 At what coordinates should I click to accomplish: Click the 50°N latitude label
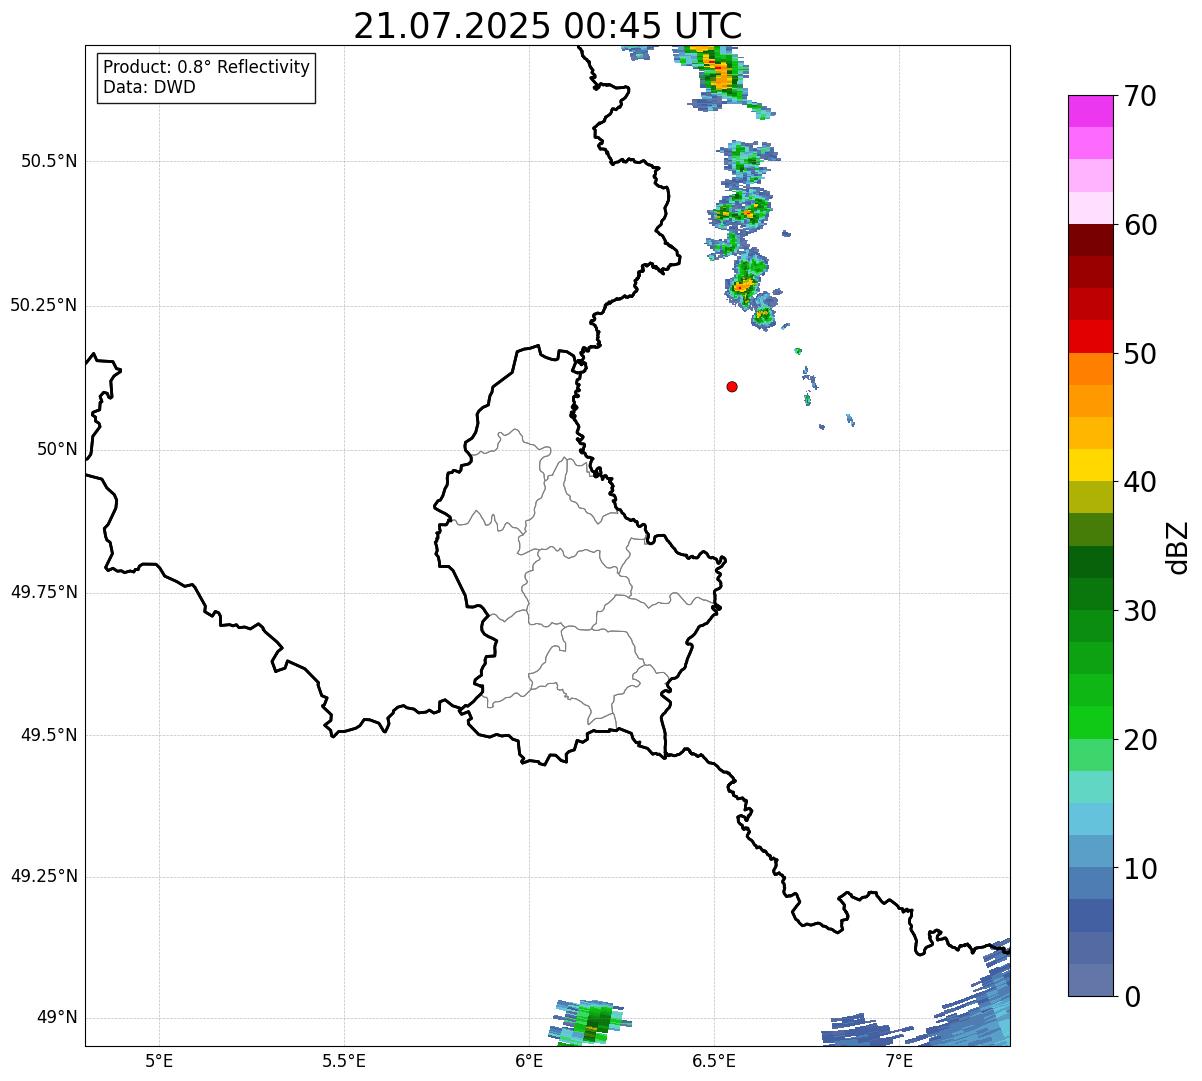point(57,449)
